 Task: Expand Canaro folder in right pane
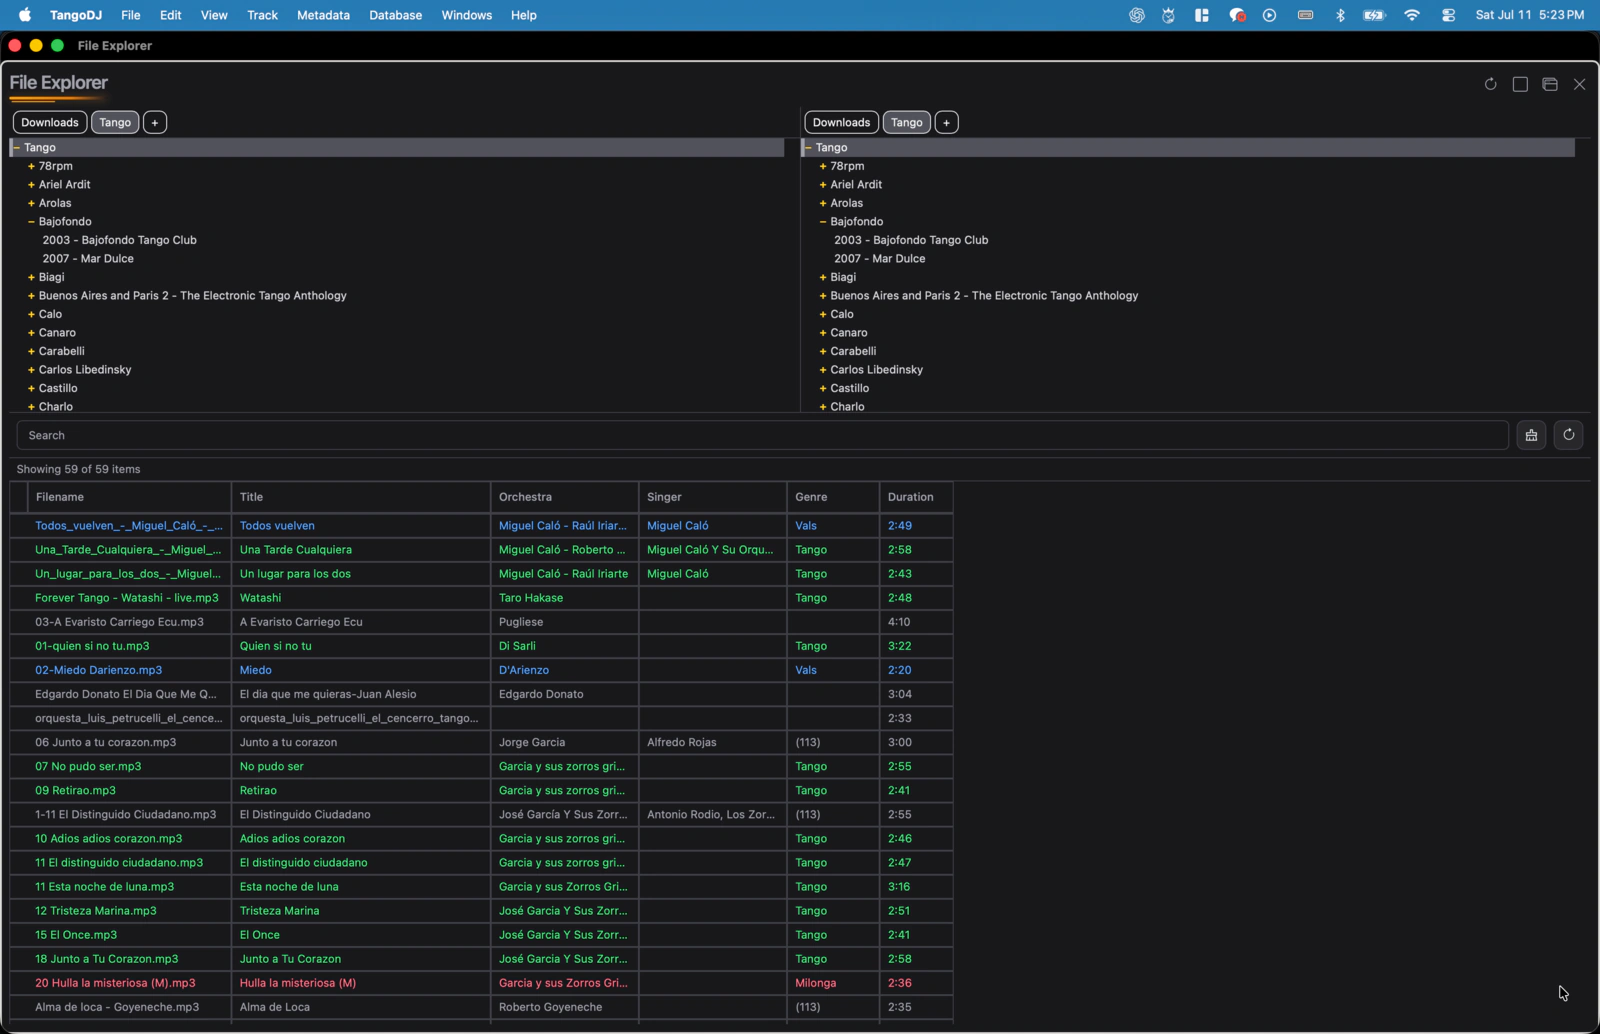822,333
